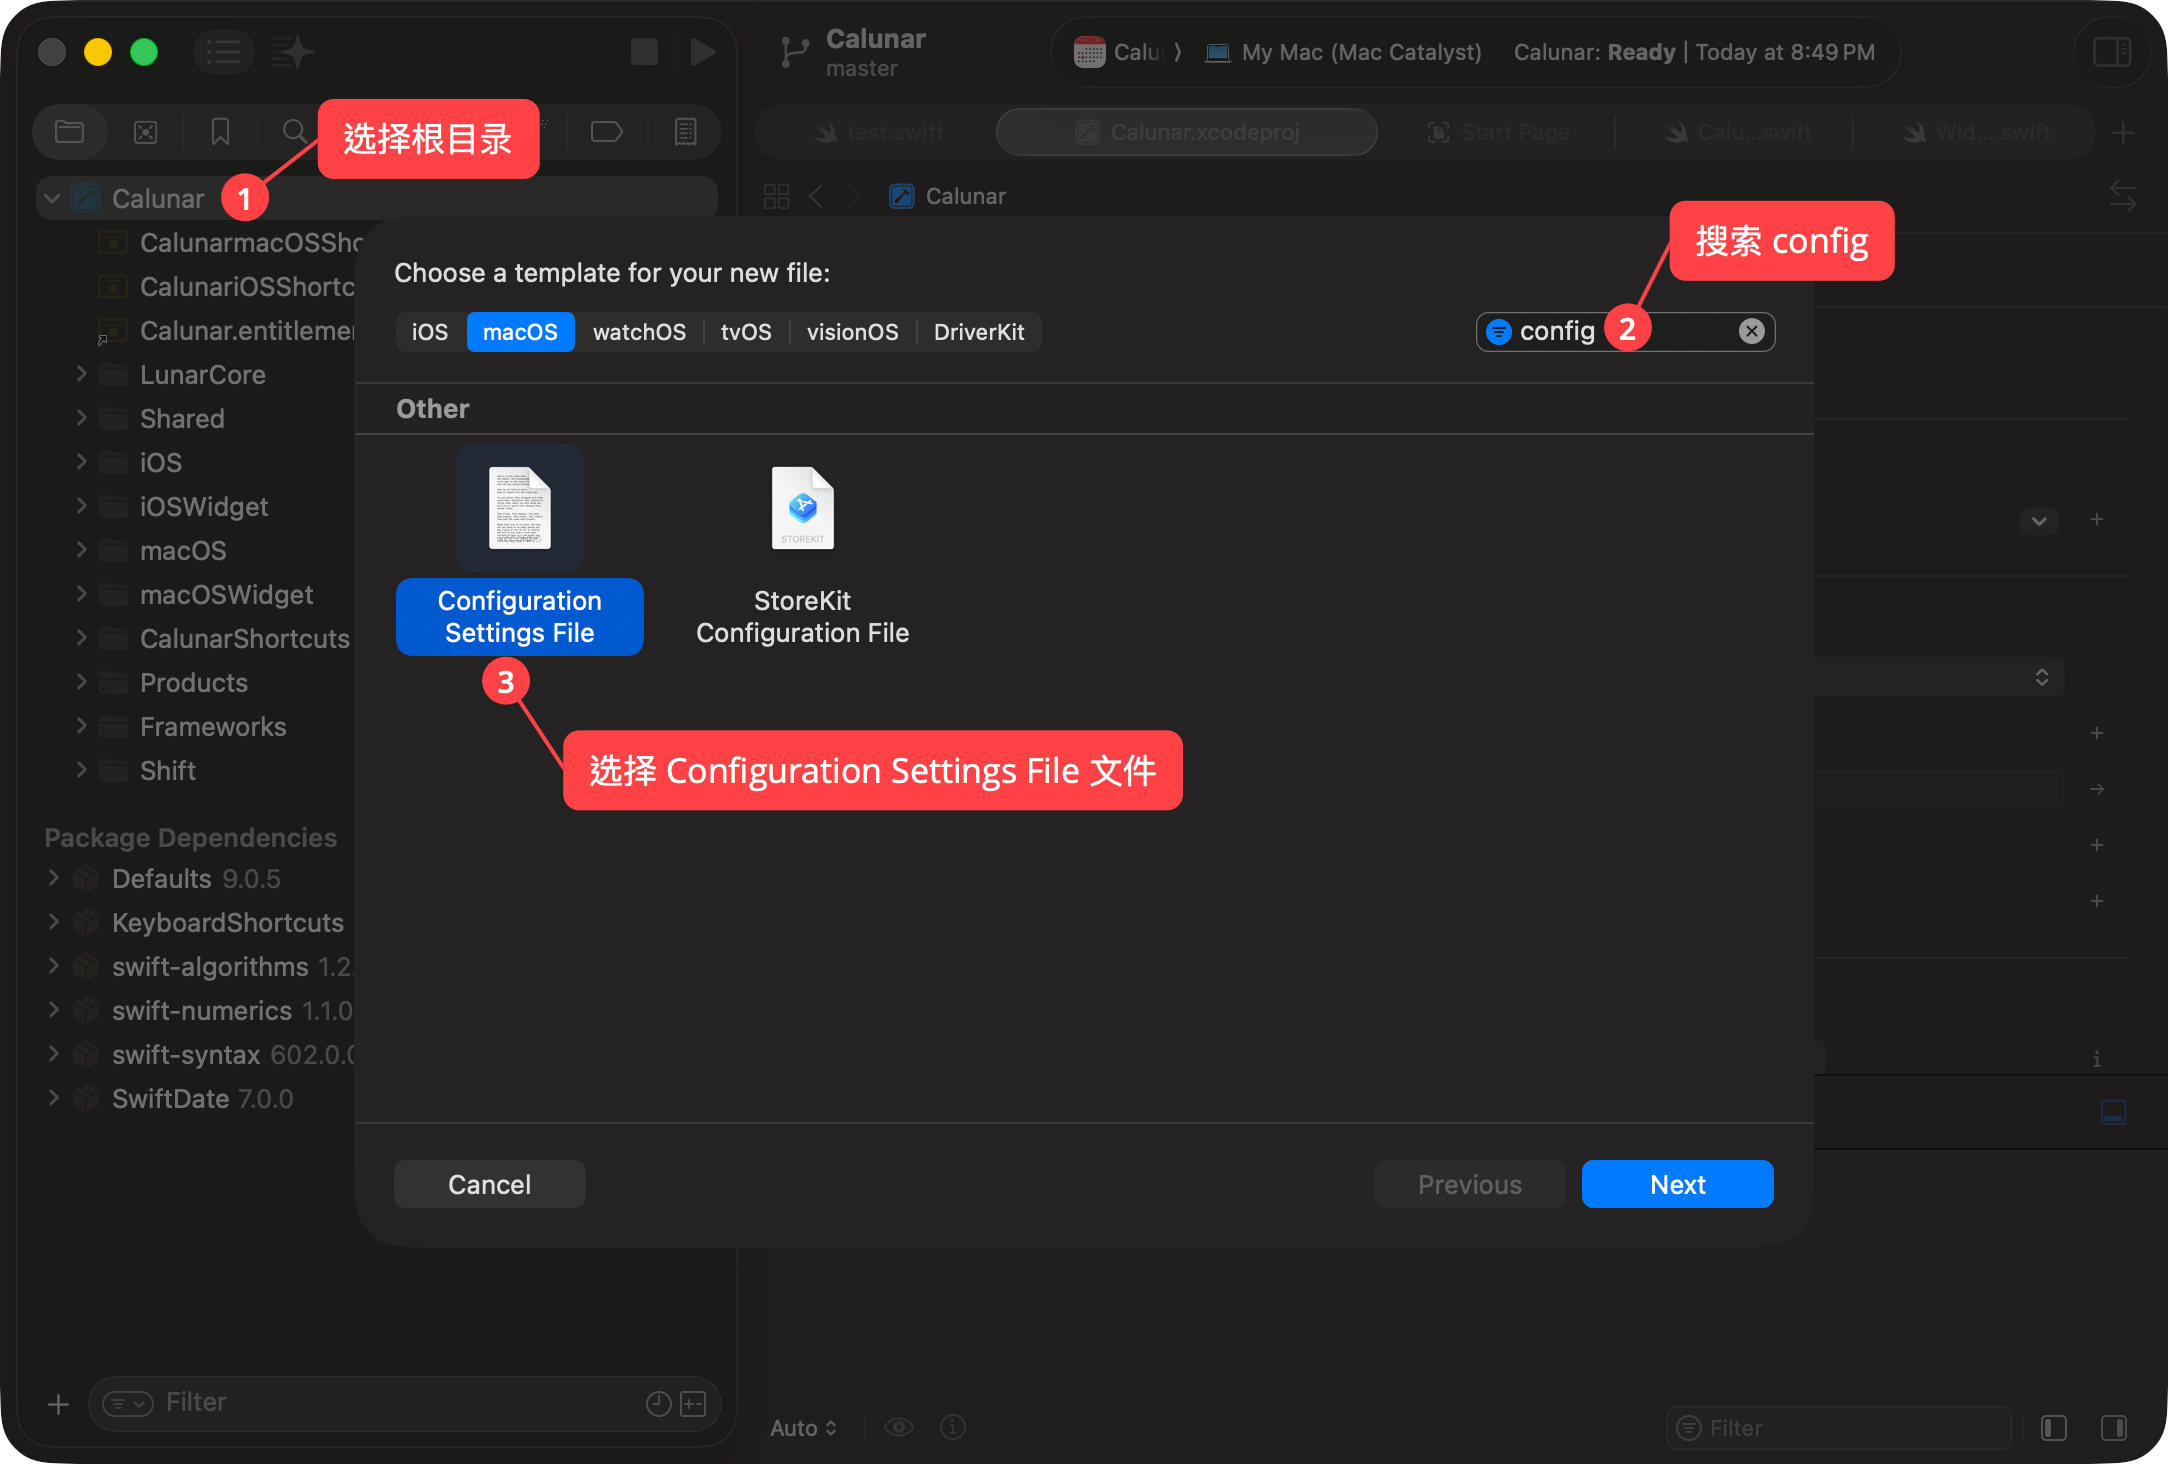The height and width of the screenshot is (1464, 2168).
Task: Switch to the visionOS platform tab
Action: pyautogui.click(x=852, y=332)
